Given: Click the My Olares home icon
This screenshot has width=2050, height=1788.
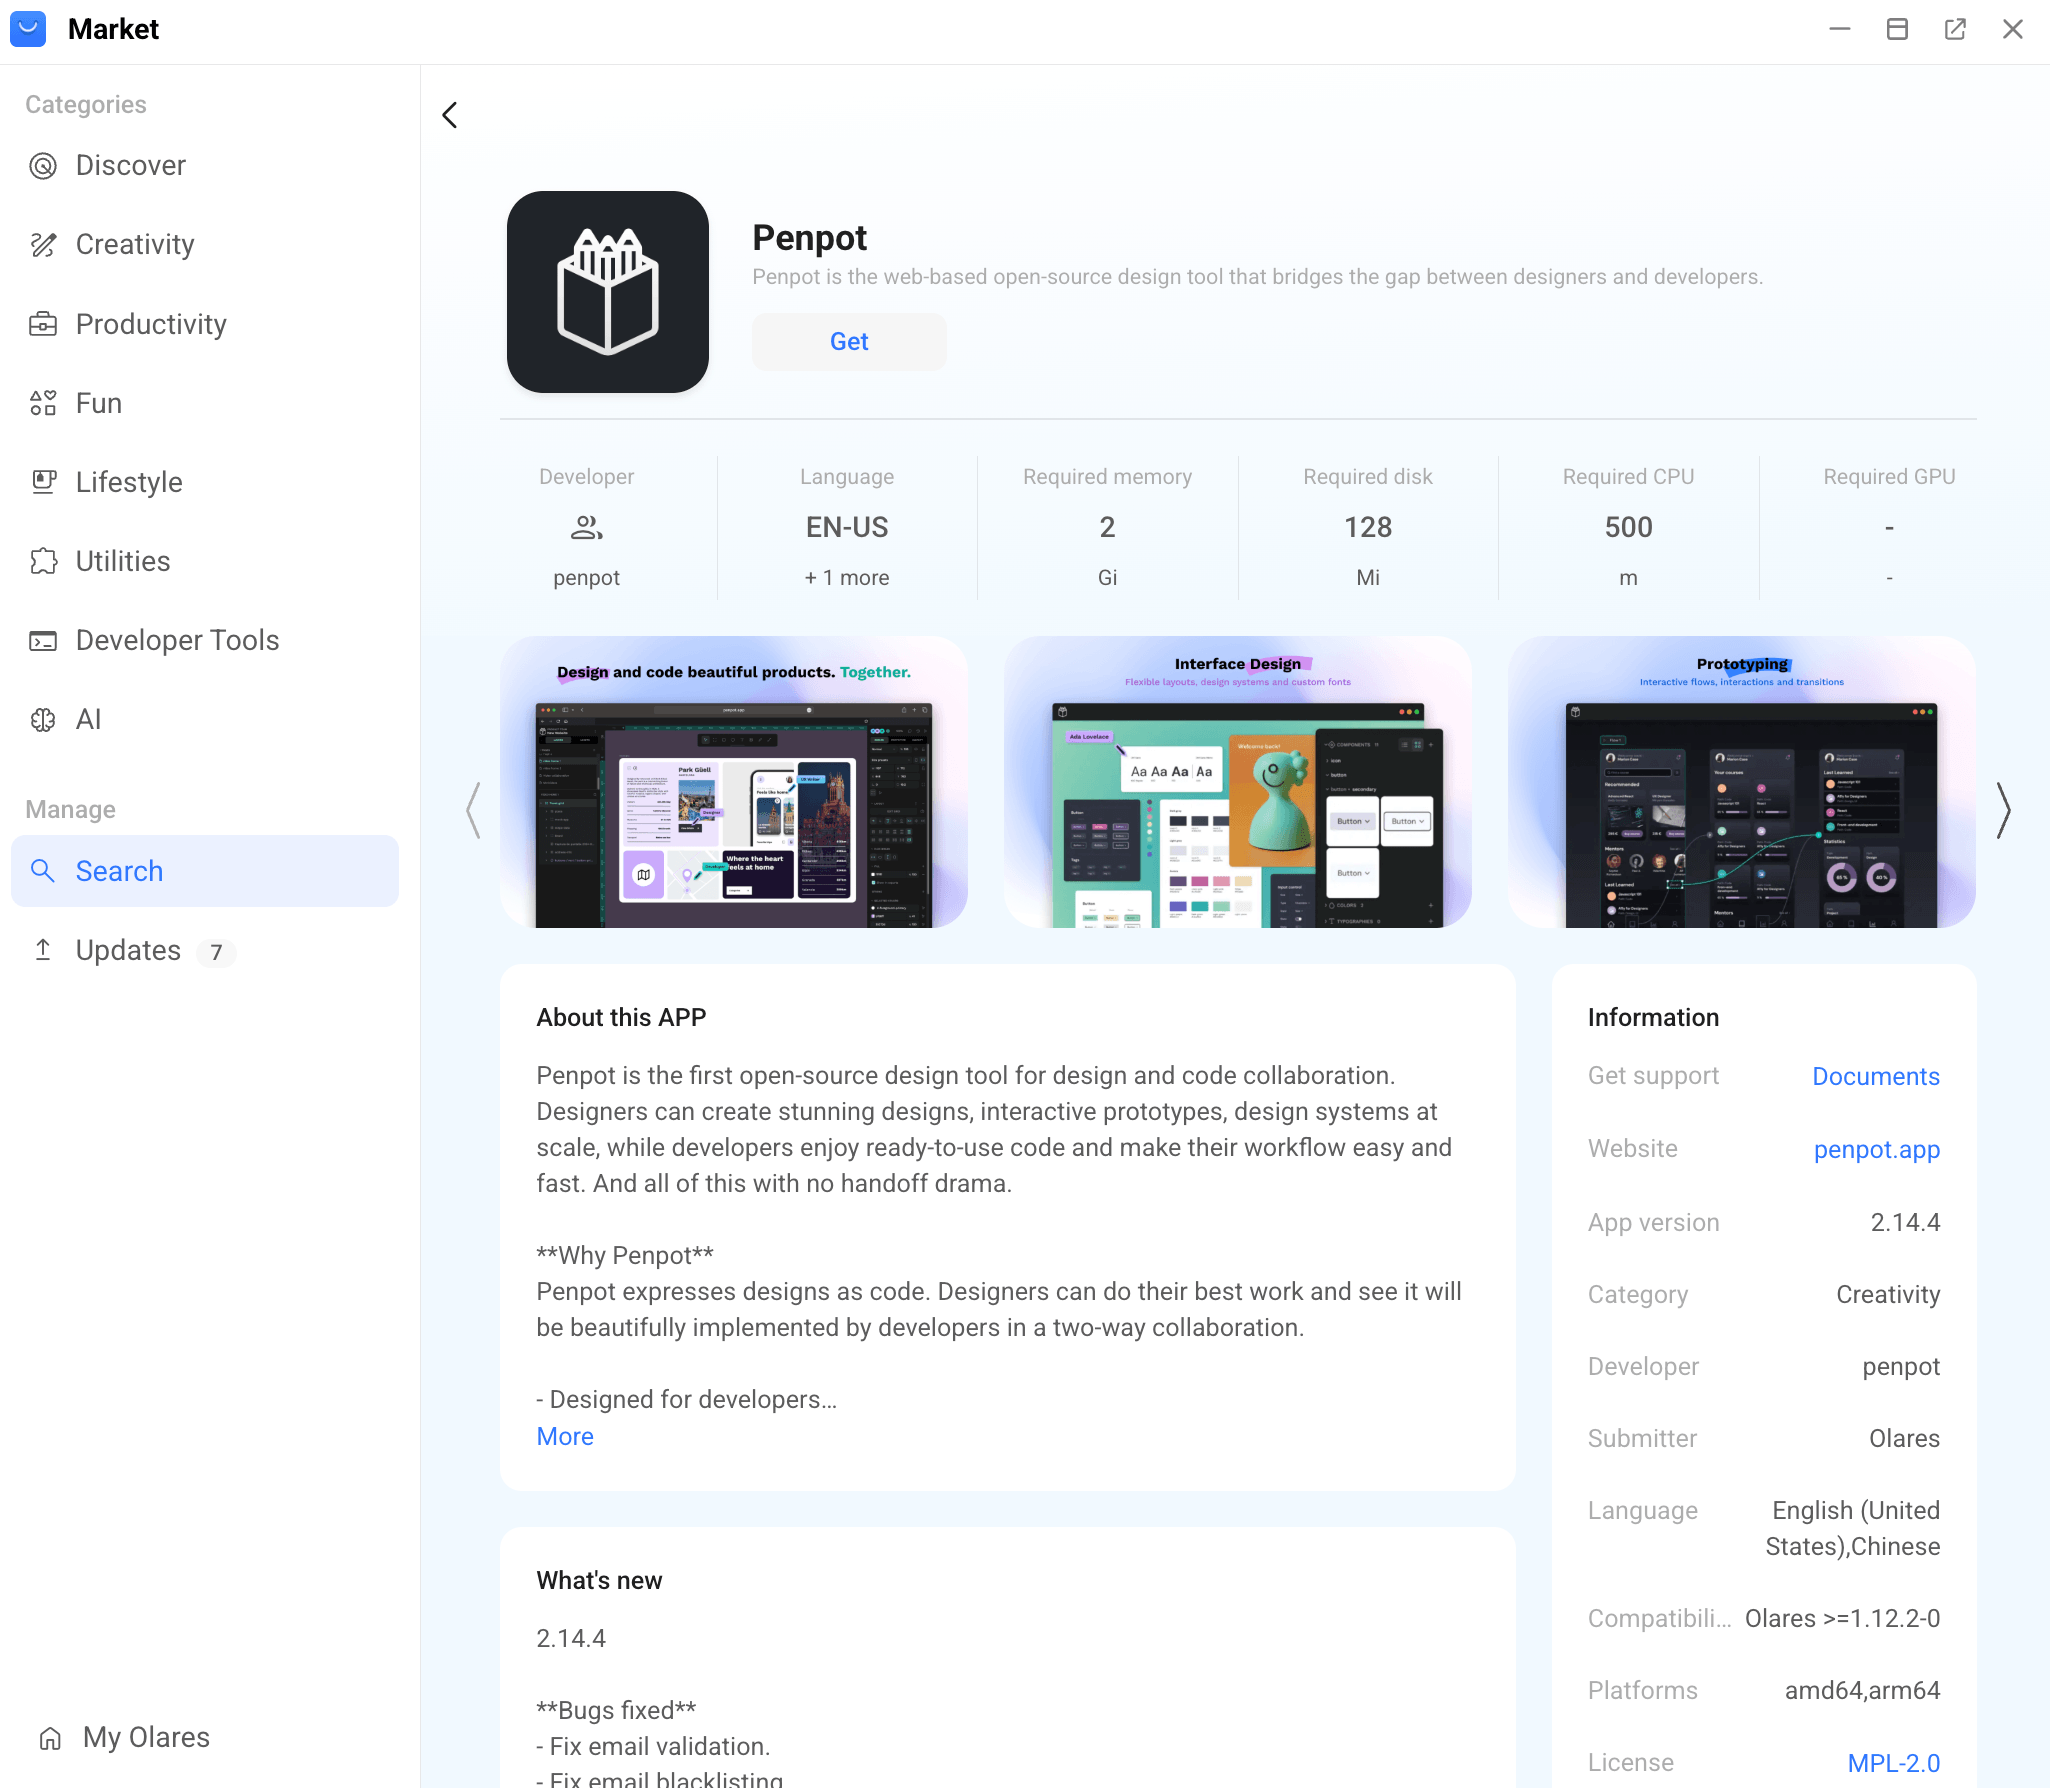Looking at the screenshot, I should tap(50, 1739).
